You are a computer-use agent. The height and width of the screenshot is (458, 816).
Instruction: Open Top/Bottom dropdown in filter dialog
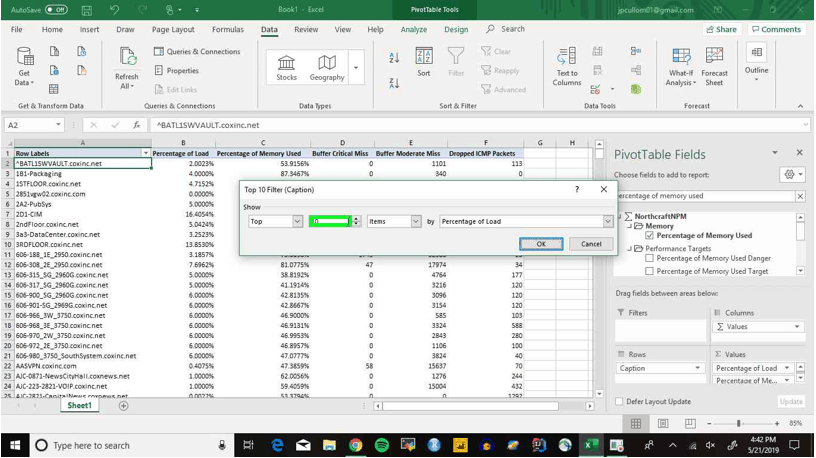click(x=297, y=221)
